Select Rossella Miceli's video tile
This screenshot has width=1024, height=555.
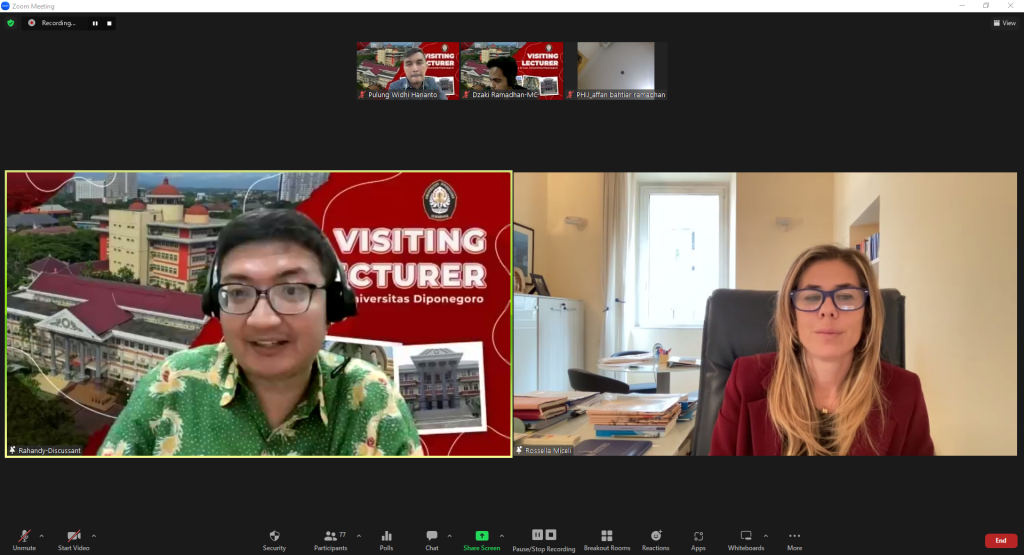[765, 314]
